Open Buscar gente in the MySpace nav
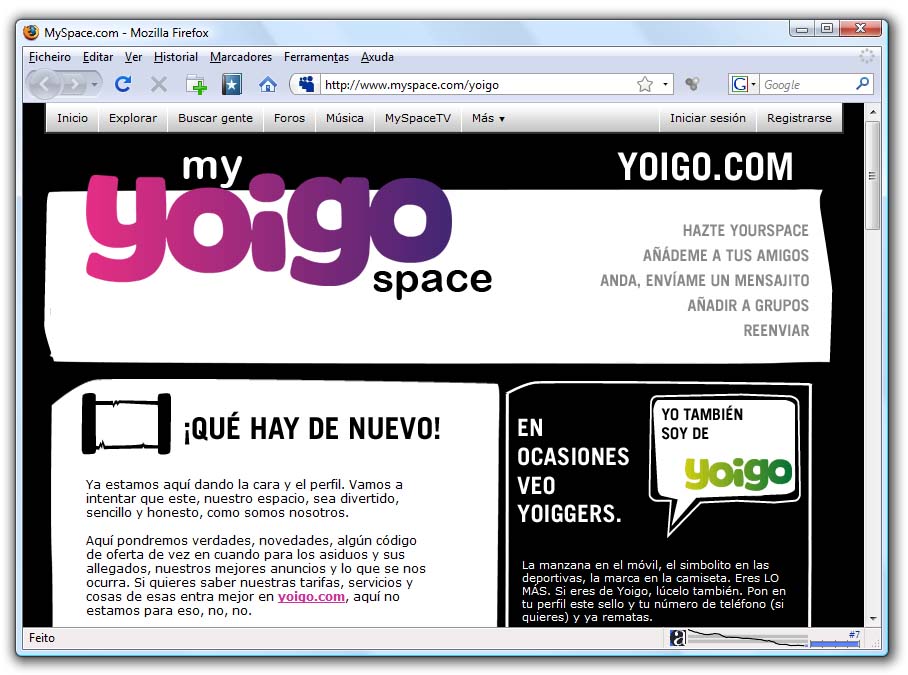Screen dimensions: 908x675 (x=215, y=118)
